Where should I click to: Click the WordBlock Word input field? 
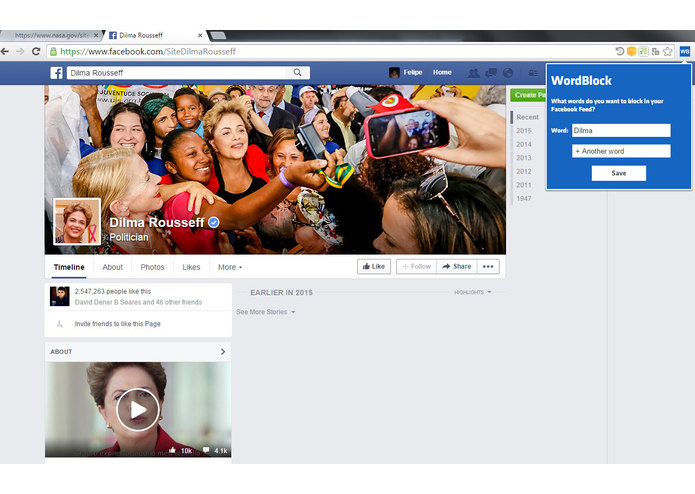(621, 130)
